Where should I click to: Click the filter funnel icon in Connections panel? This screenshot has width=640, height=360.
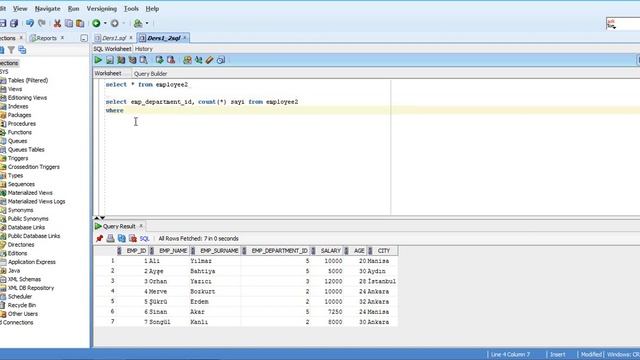point(11,50)
